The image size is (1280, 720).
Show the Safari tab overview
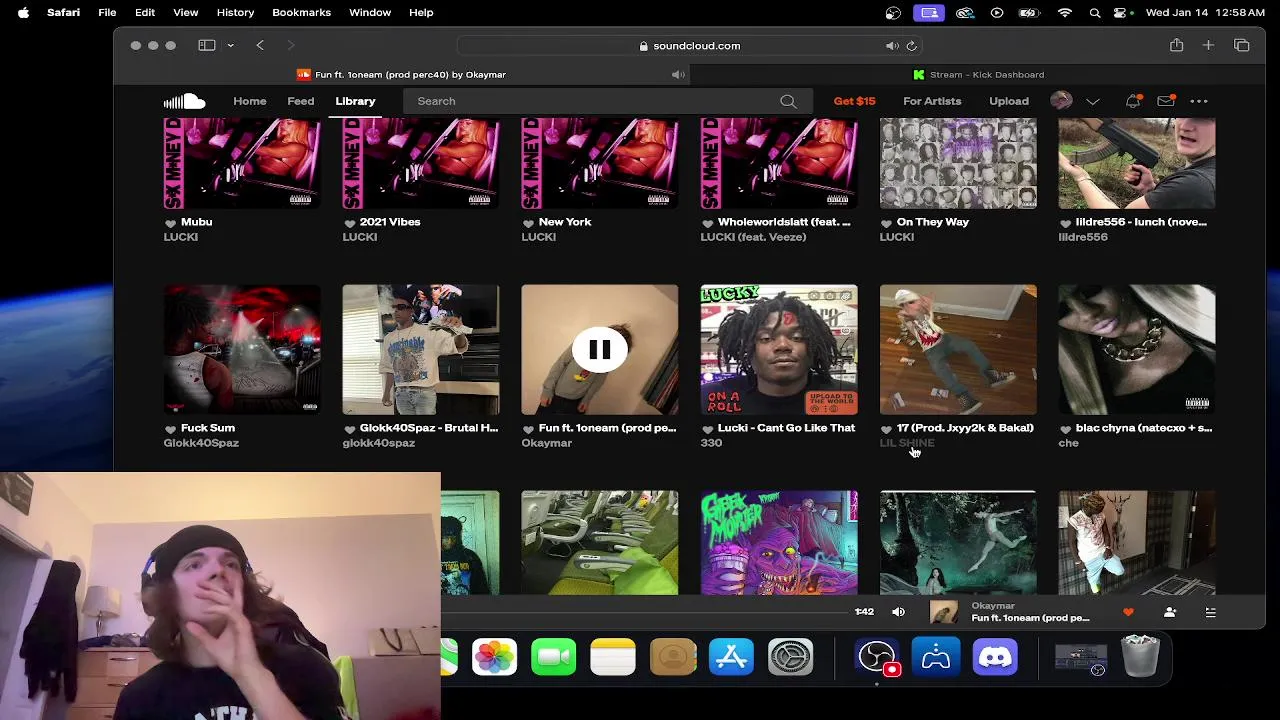pyautogui.click(x=1241, y=45)
